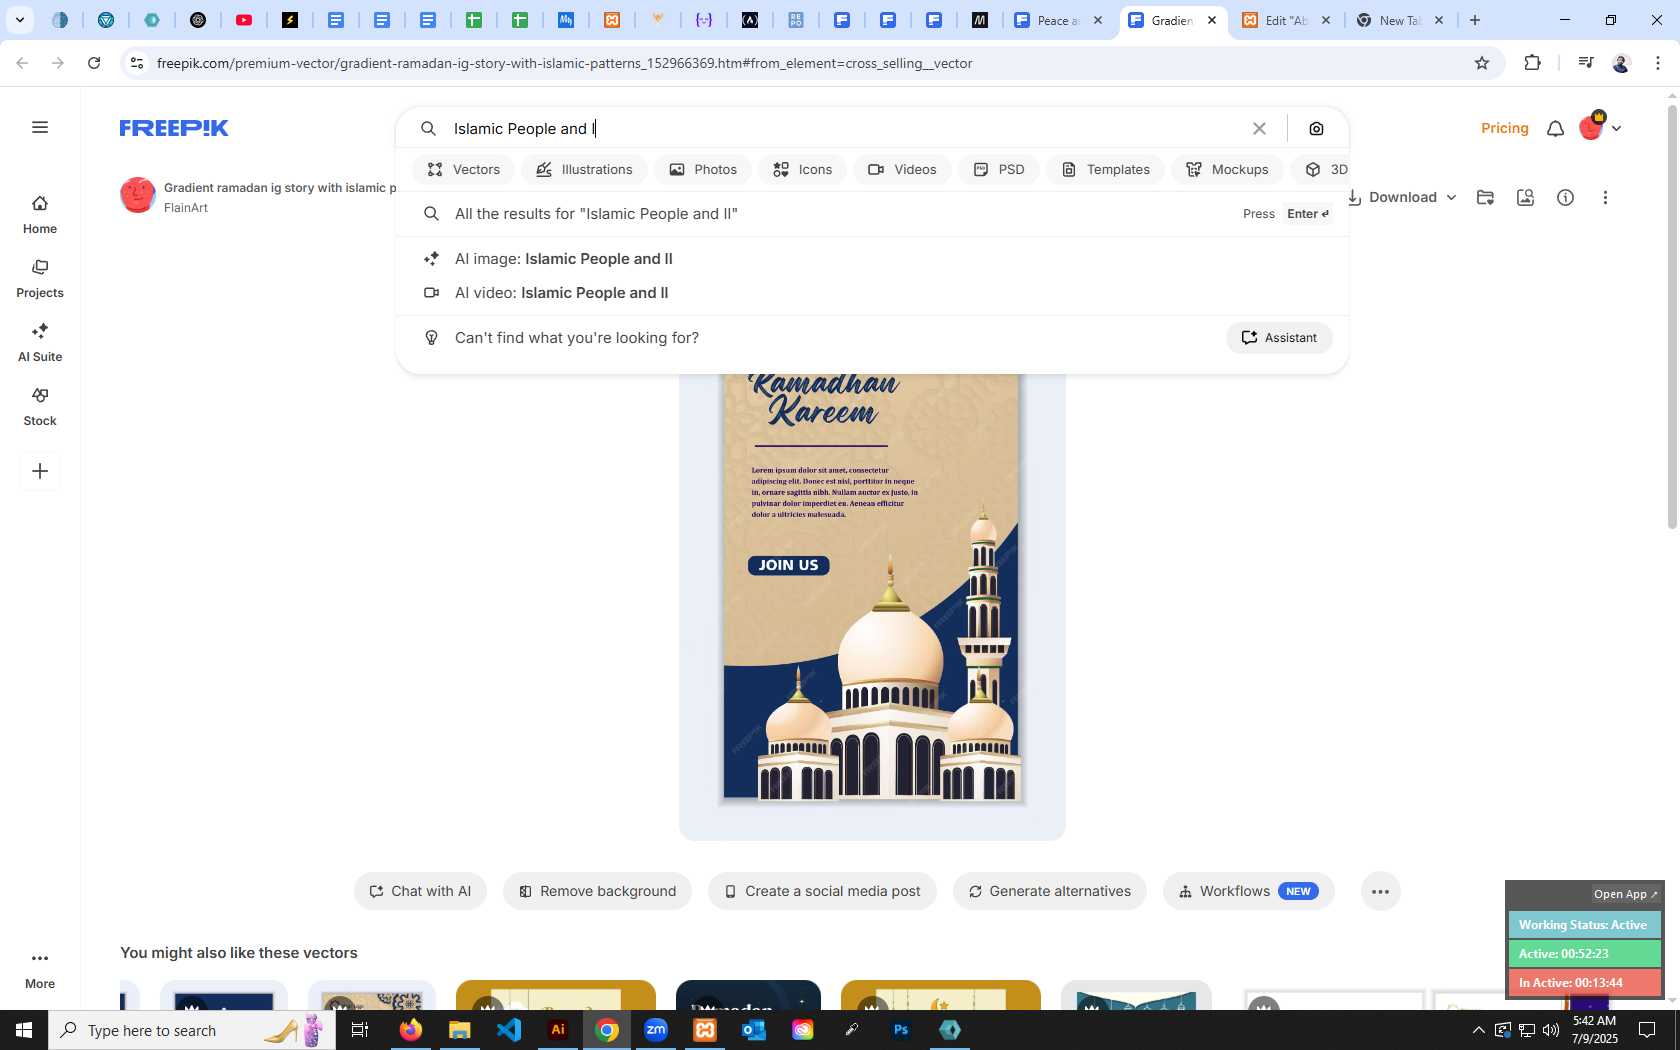Filter search by PSD
Viewport: 1680px width, 1050px height.
tap(999, 169)
